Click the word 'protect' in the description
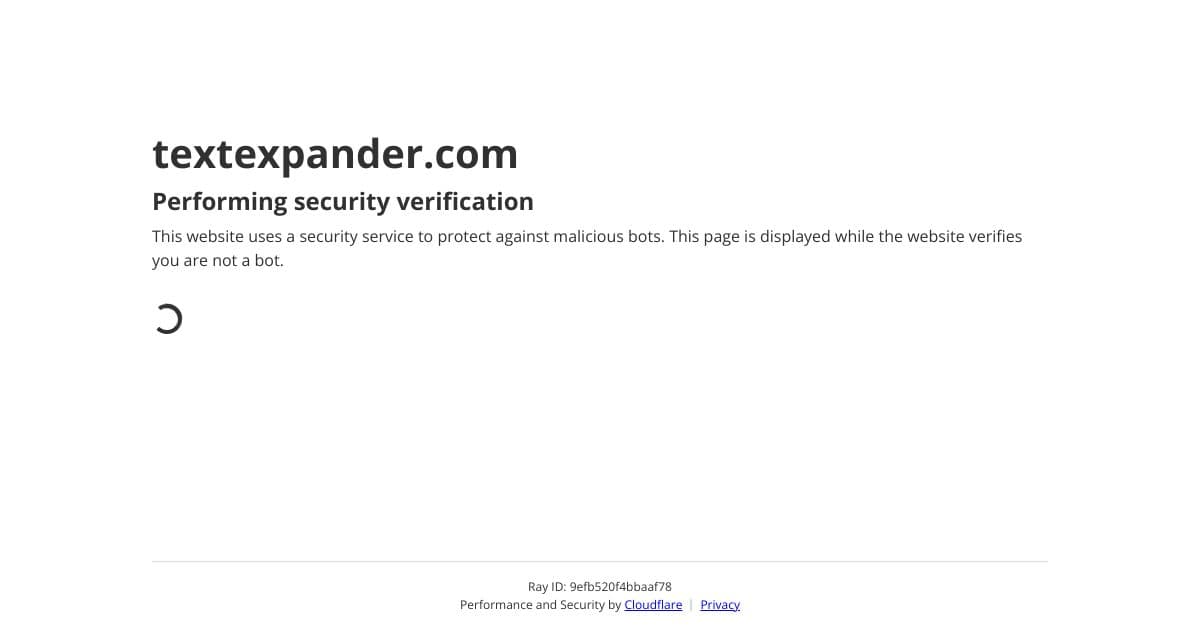The width and height of the screenshot is (1200, 630). coord(467,237)
